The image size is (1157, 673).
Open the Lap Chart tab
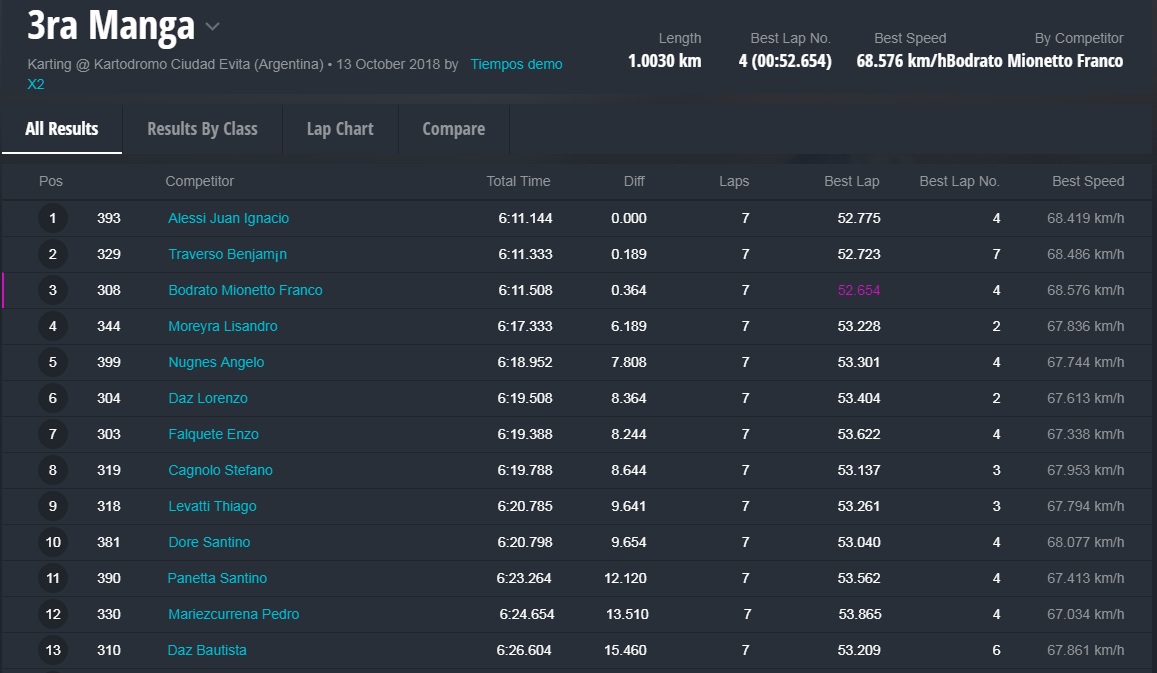tap(340, 129)
